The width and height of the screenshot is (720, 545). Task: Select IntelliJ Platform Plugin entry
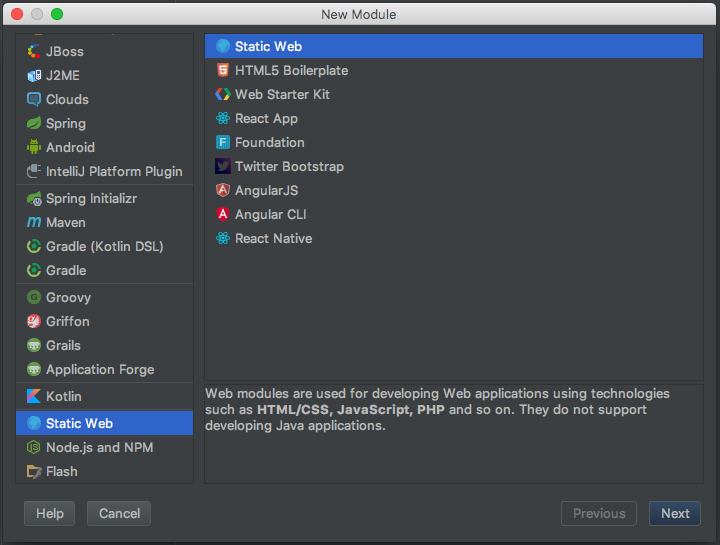[x=105, y=171]
